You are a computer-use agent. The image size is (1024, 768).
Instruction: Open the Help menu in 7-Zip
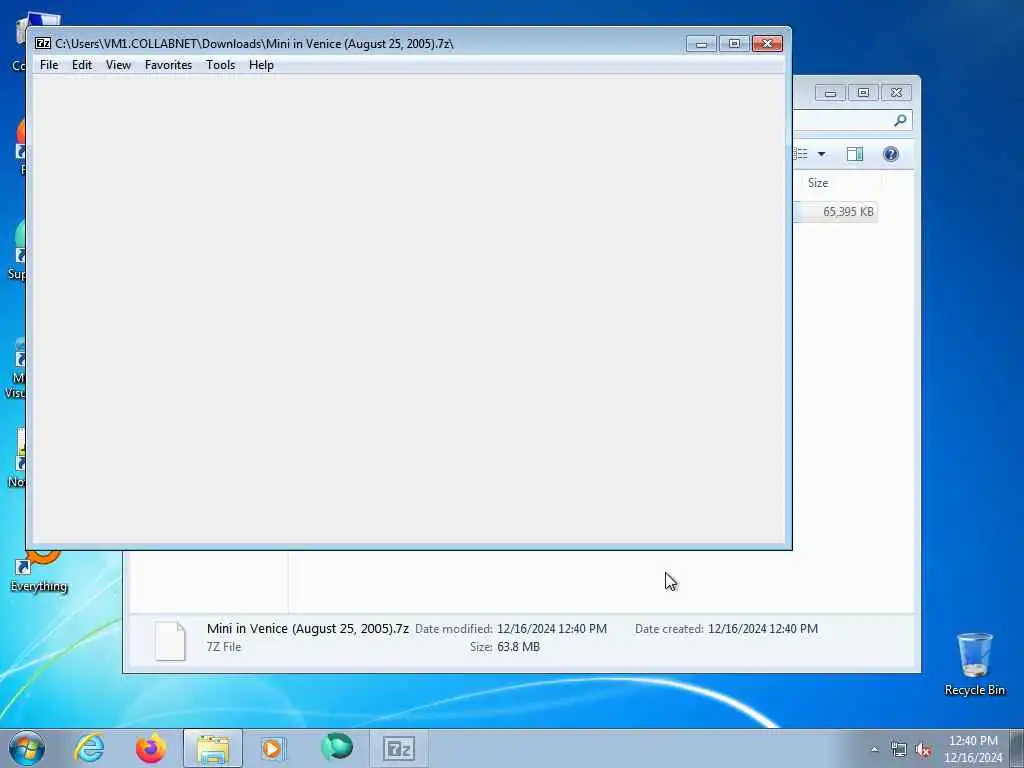coord(261,65)
